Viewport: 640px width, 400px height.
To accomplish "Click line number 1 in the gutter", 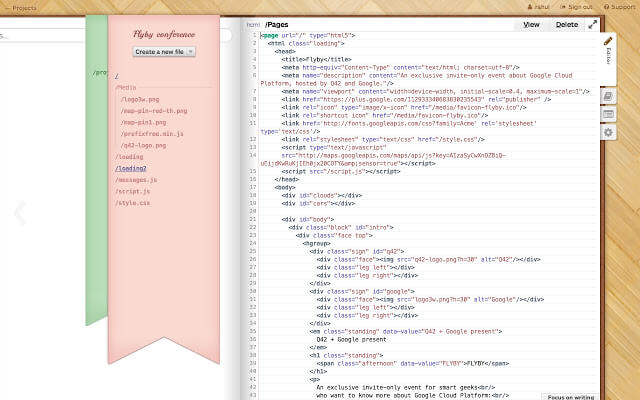I will (254, 36).
